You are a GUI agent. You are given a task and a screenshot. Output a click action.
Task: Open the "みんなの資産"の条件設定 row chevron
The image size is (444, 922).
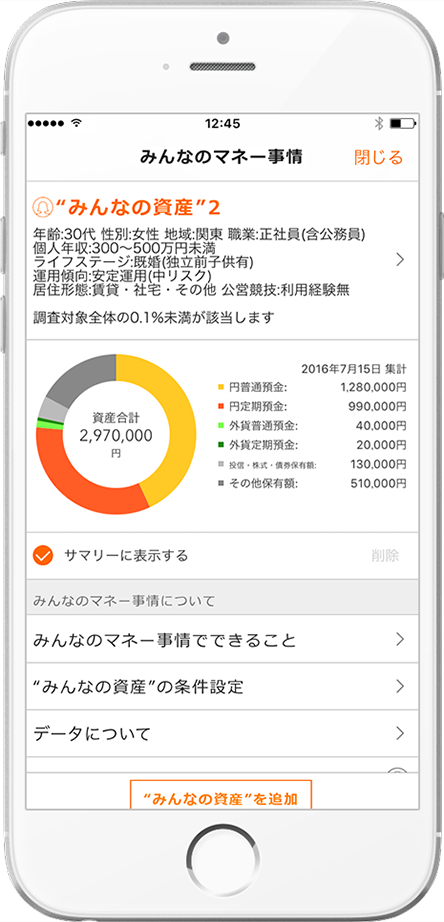400,686
